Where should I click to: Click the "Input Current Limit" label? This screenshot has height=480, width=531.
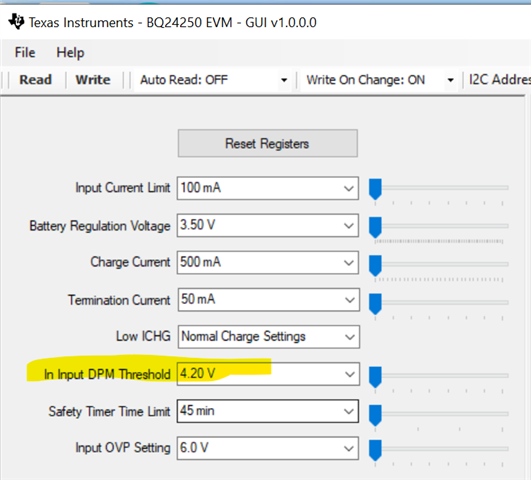tap(123, 188)
